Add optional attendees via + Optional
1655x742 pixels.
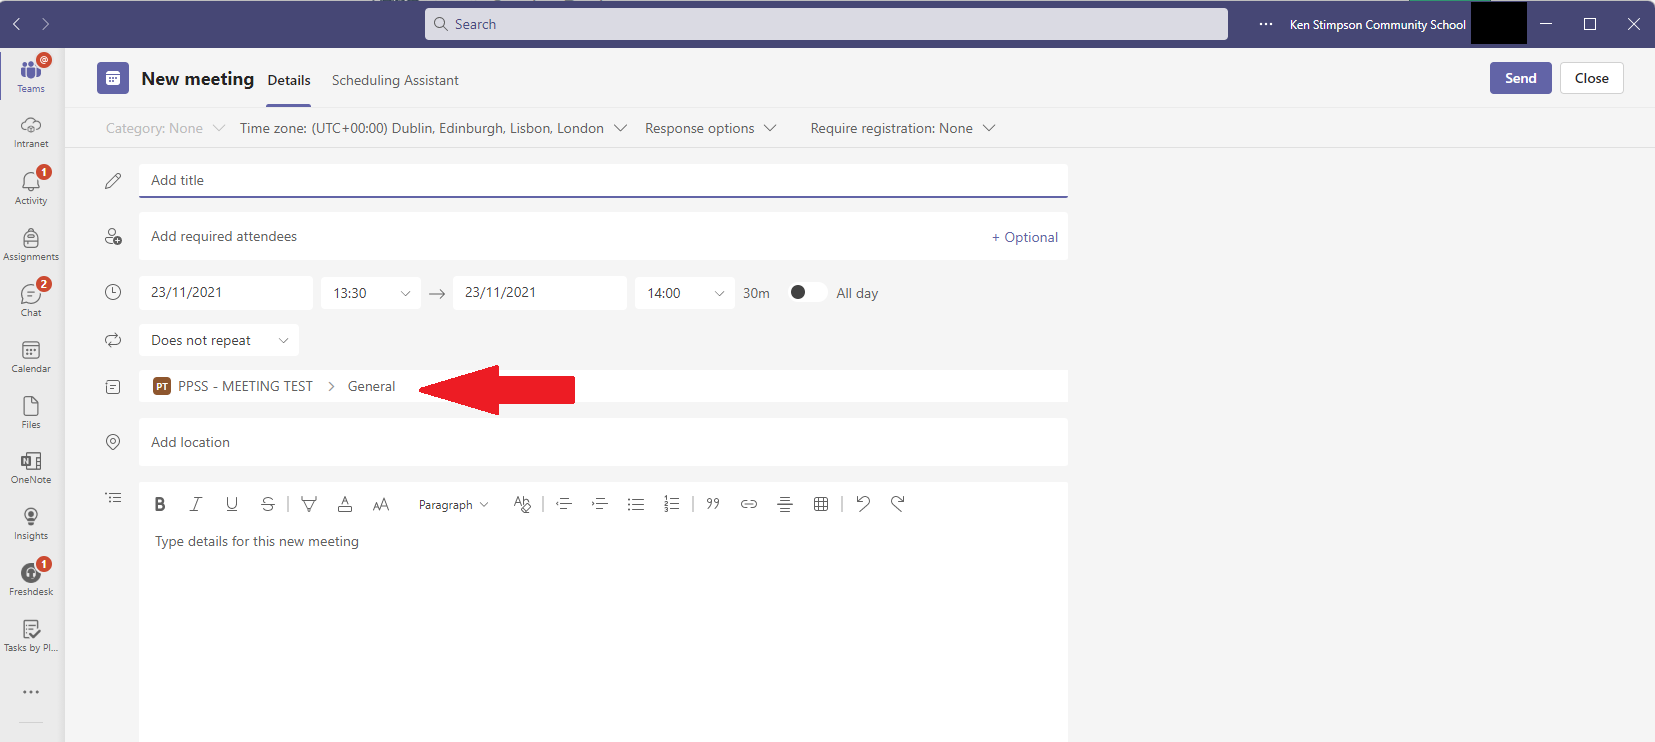(1025, 237)
